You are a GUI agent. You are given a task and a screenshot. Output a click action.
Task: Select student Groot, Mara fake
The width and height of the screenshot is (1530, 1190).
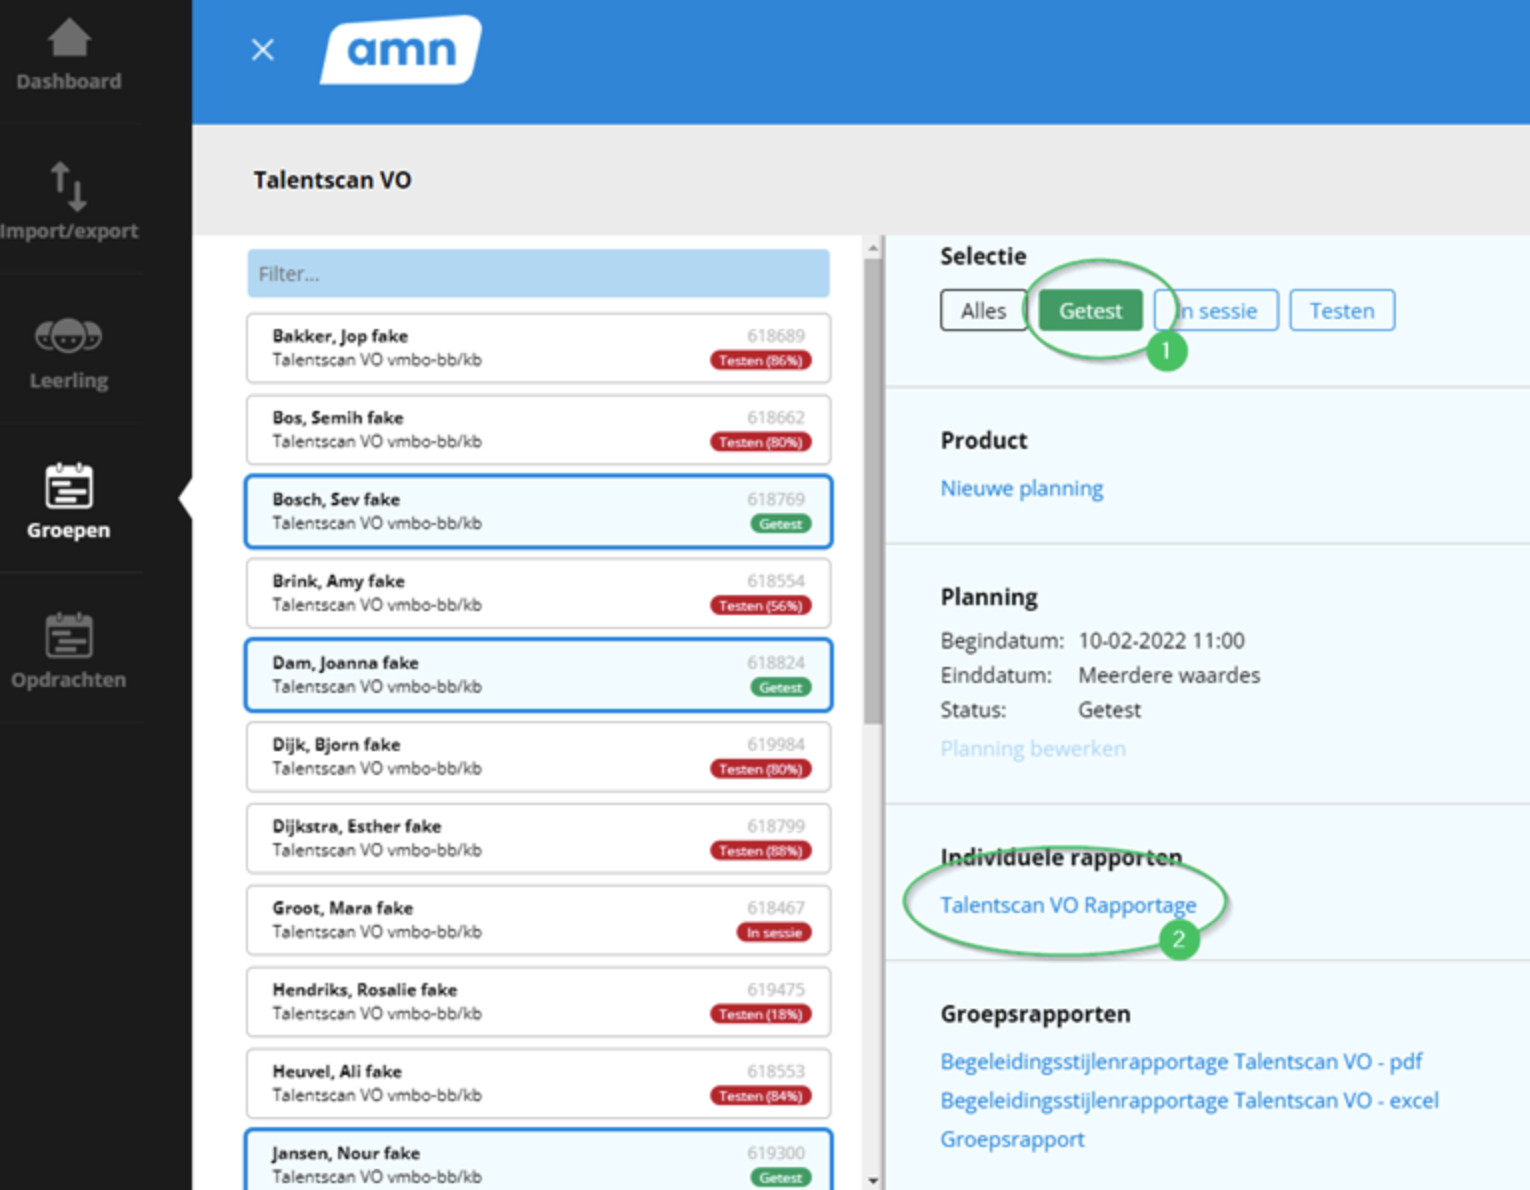click(x=538, y=920)
